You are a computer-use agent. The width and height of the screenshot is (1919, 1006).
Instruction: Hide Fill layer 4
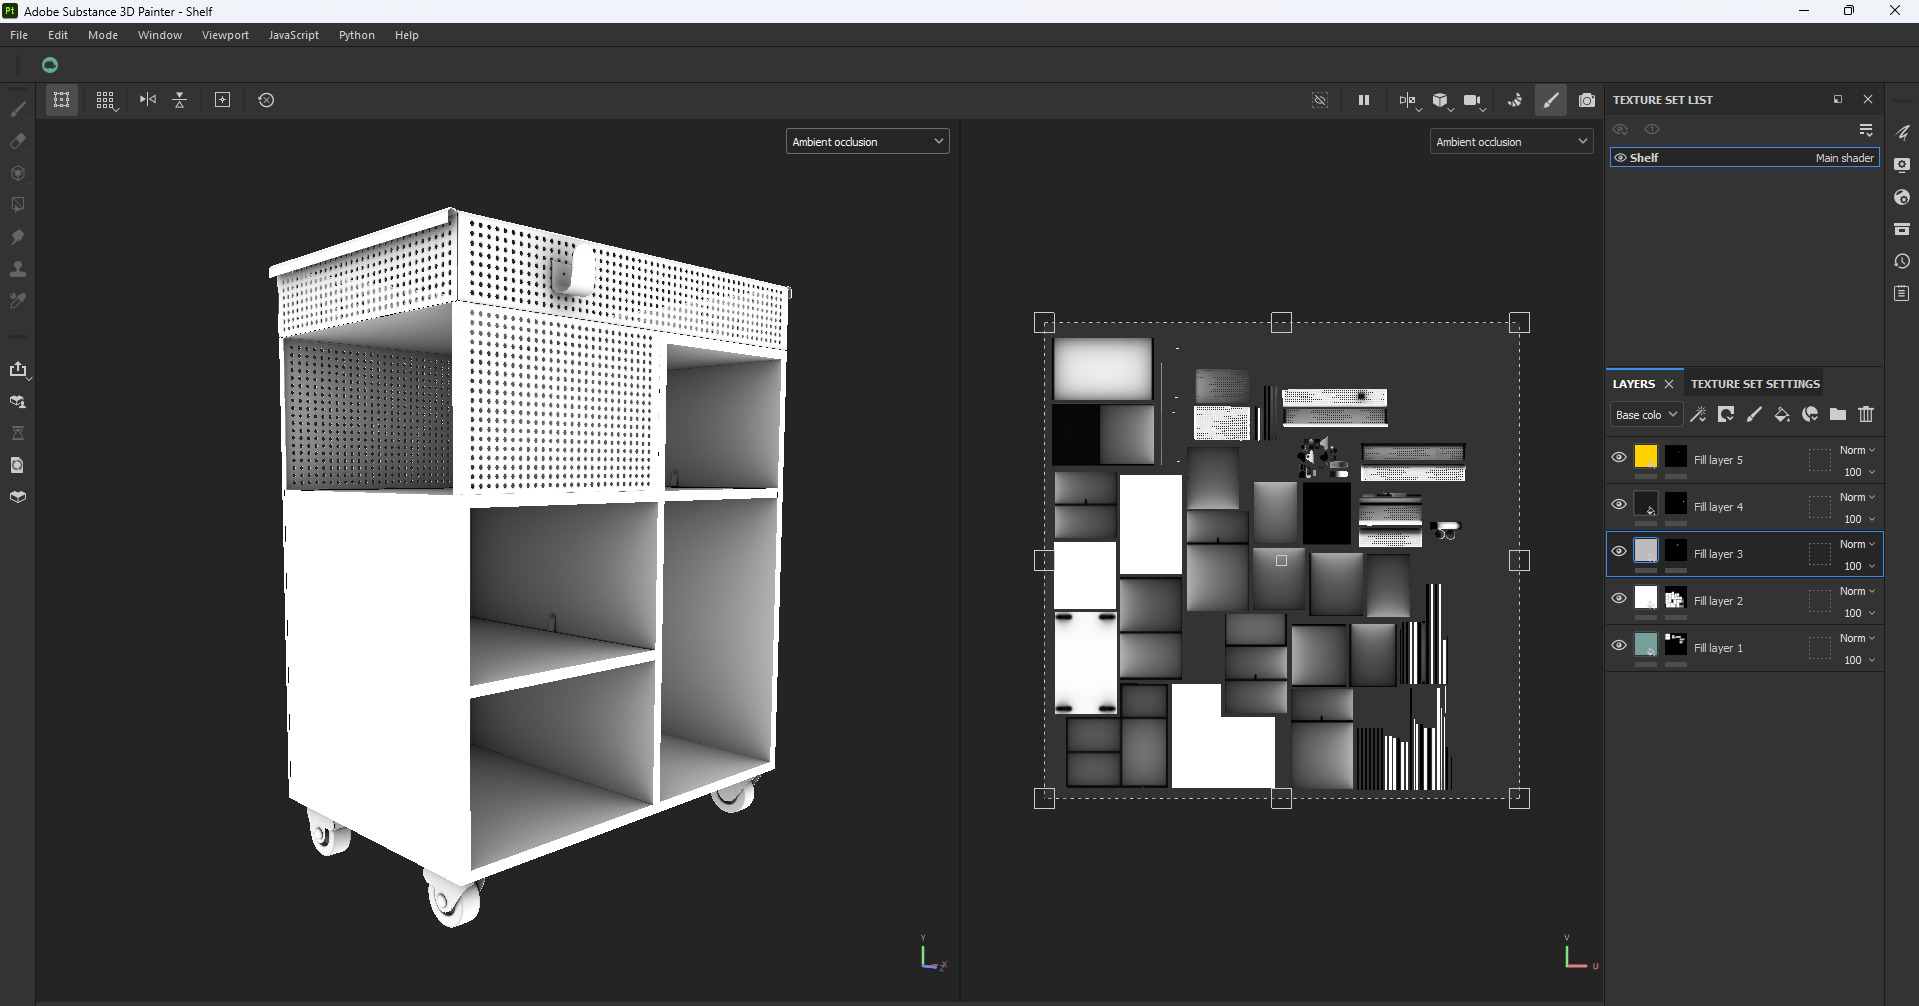(x=1619, y=504)
